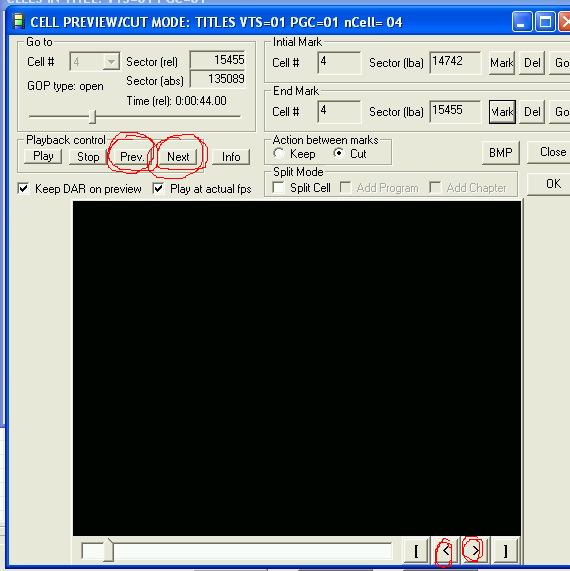
Task: Click the Initial Mark Sector (lba) field
Action: pos(455,62)
